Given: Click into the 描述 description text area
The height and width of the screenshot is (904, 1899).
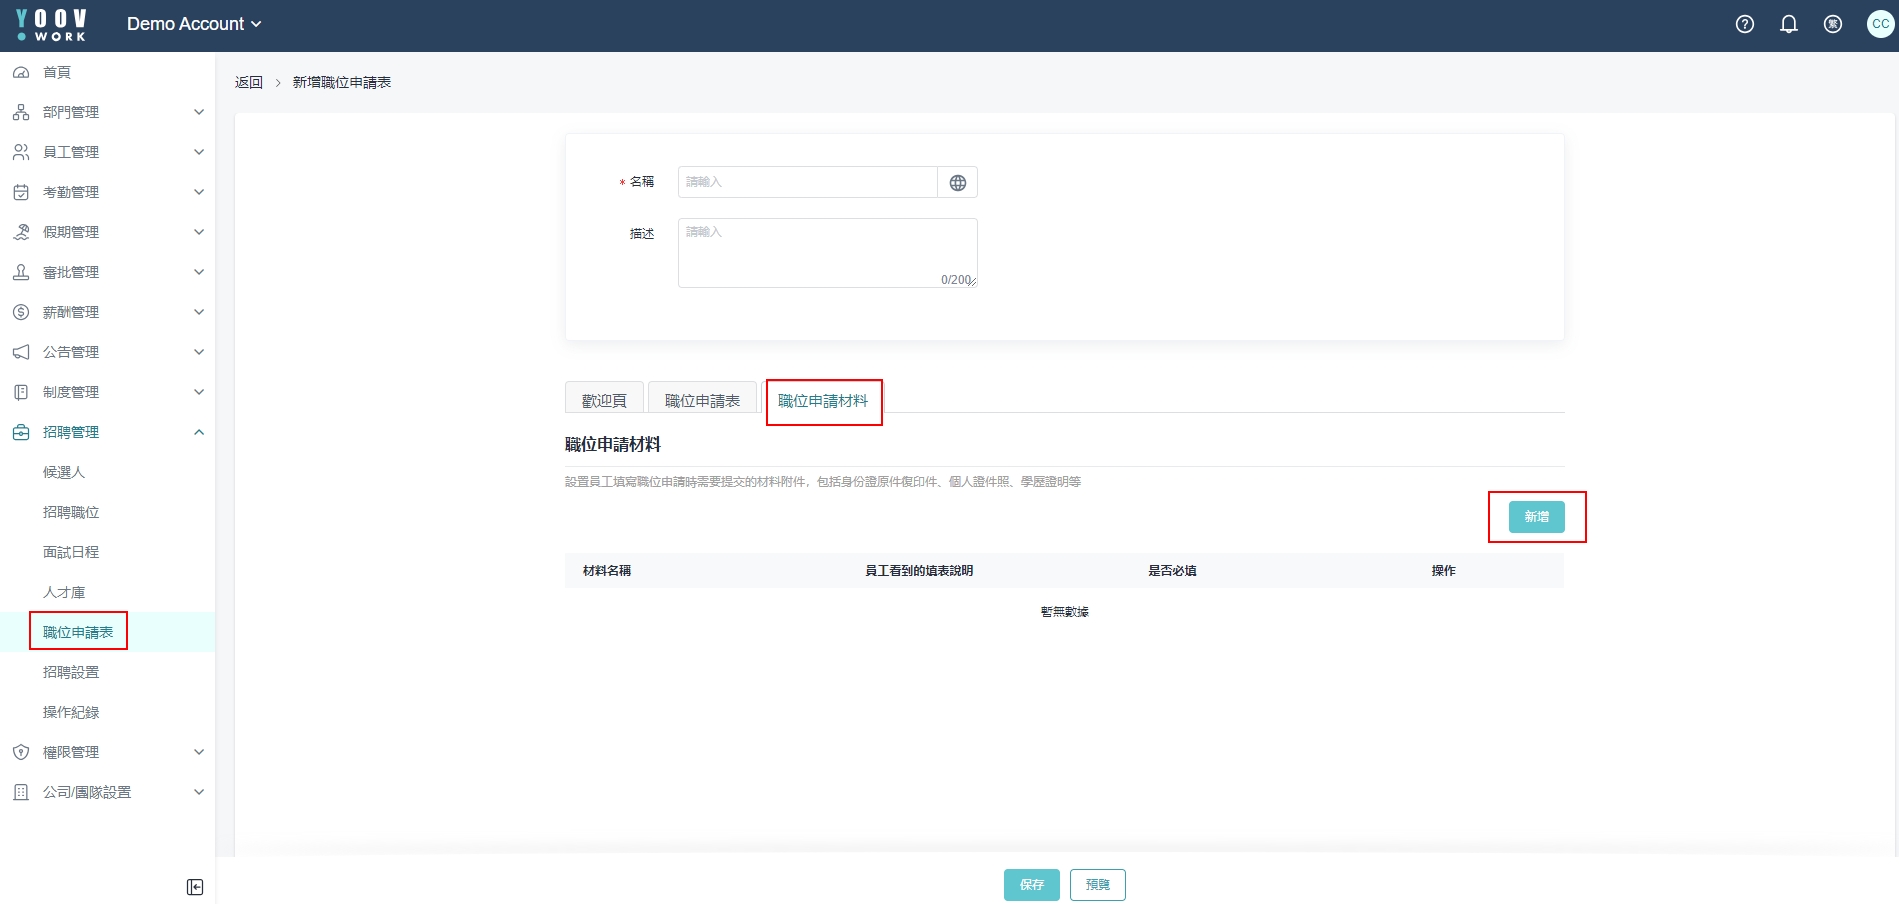Looking at the screenshot, I should click(827, 252).
